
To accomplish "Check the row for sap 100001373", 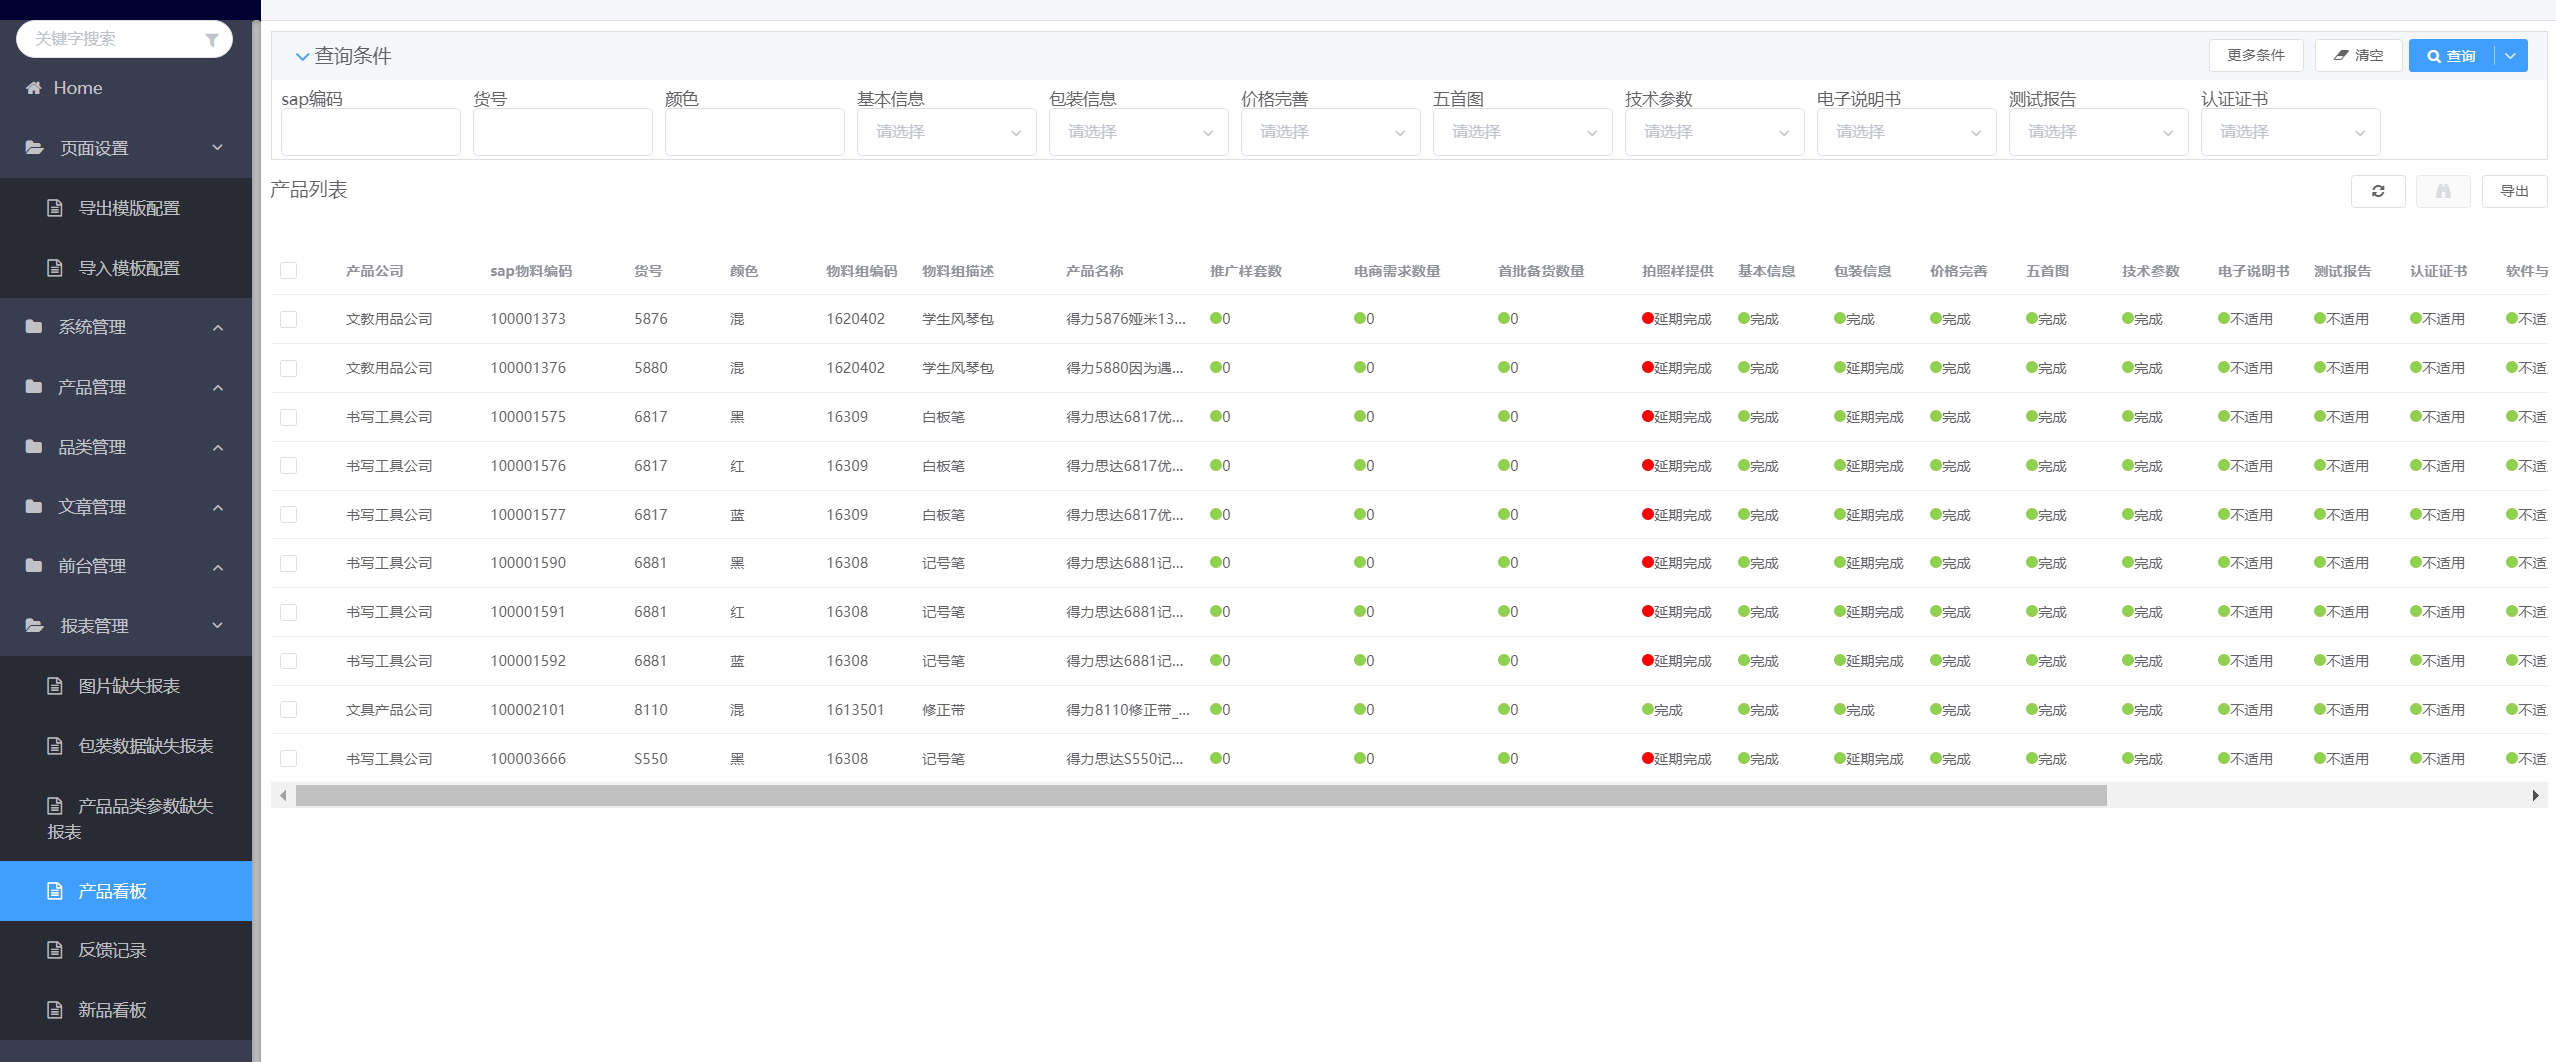I will [x=289, y=319].
